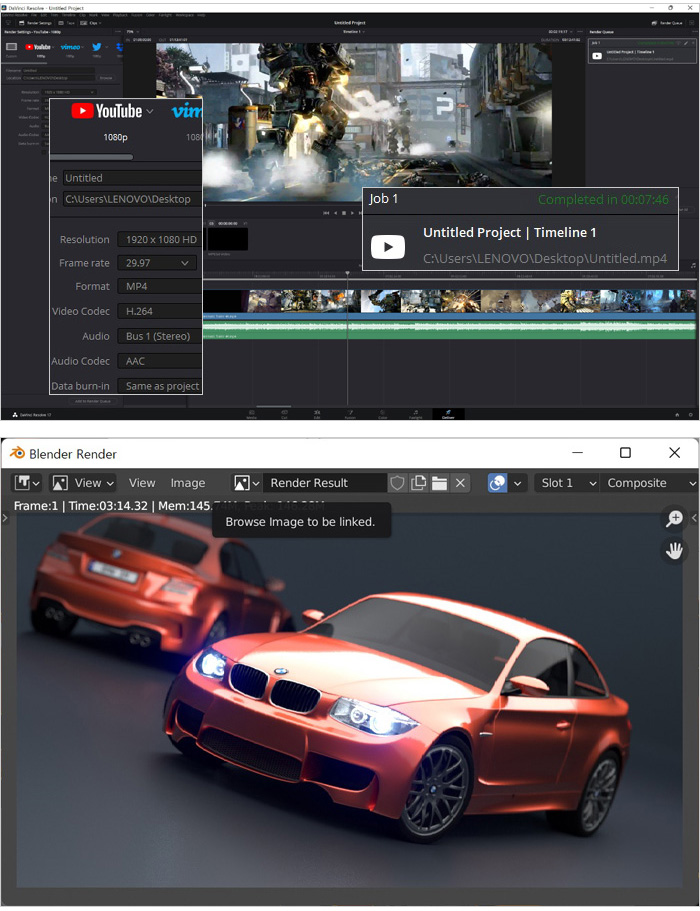Select the pan hand tool icon
This screenshot has width=700, height=911.
(675, 550)
